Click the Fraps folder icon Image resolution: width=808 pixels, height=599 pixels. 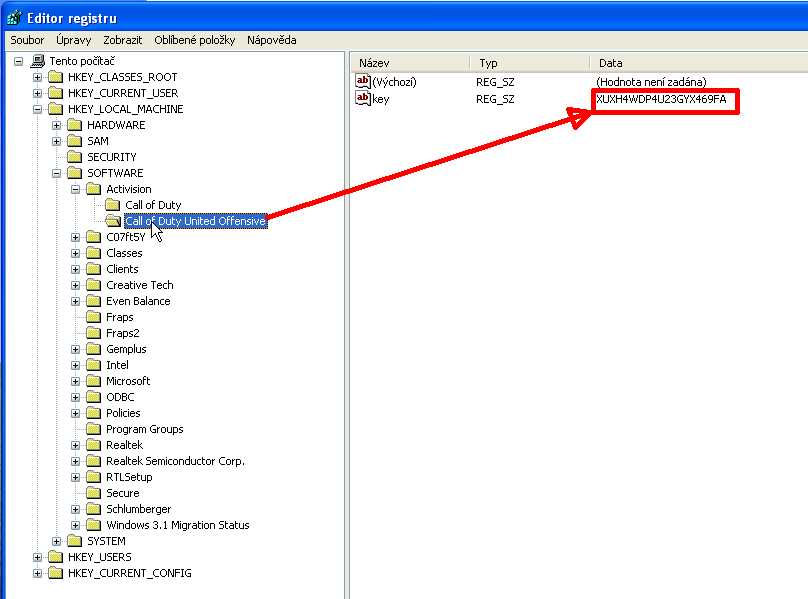point(94,317)
